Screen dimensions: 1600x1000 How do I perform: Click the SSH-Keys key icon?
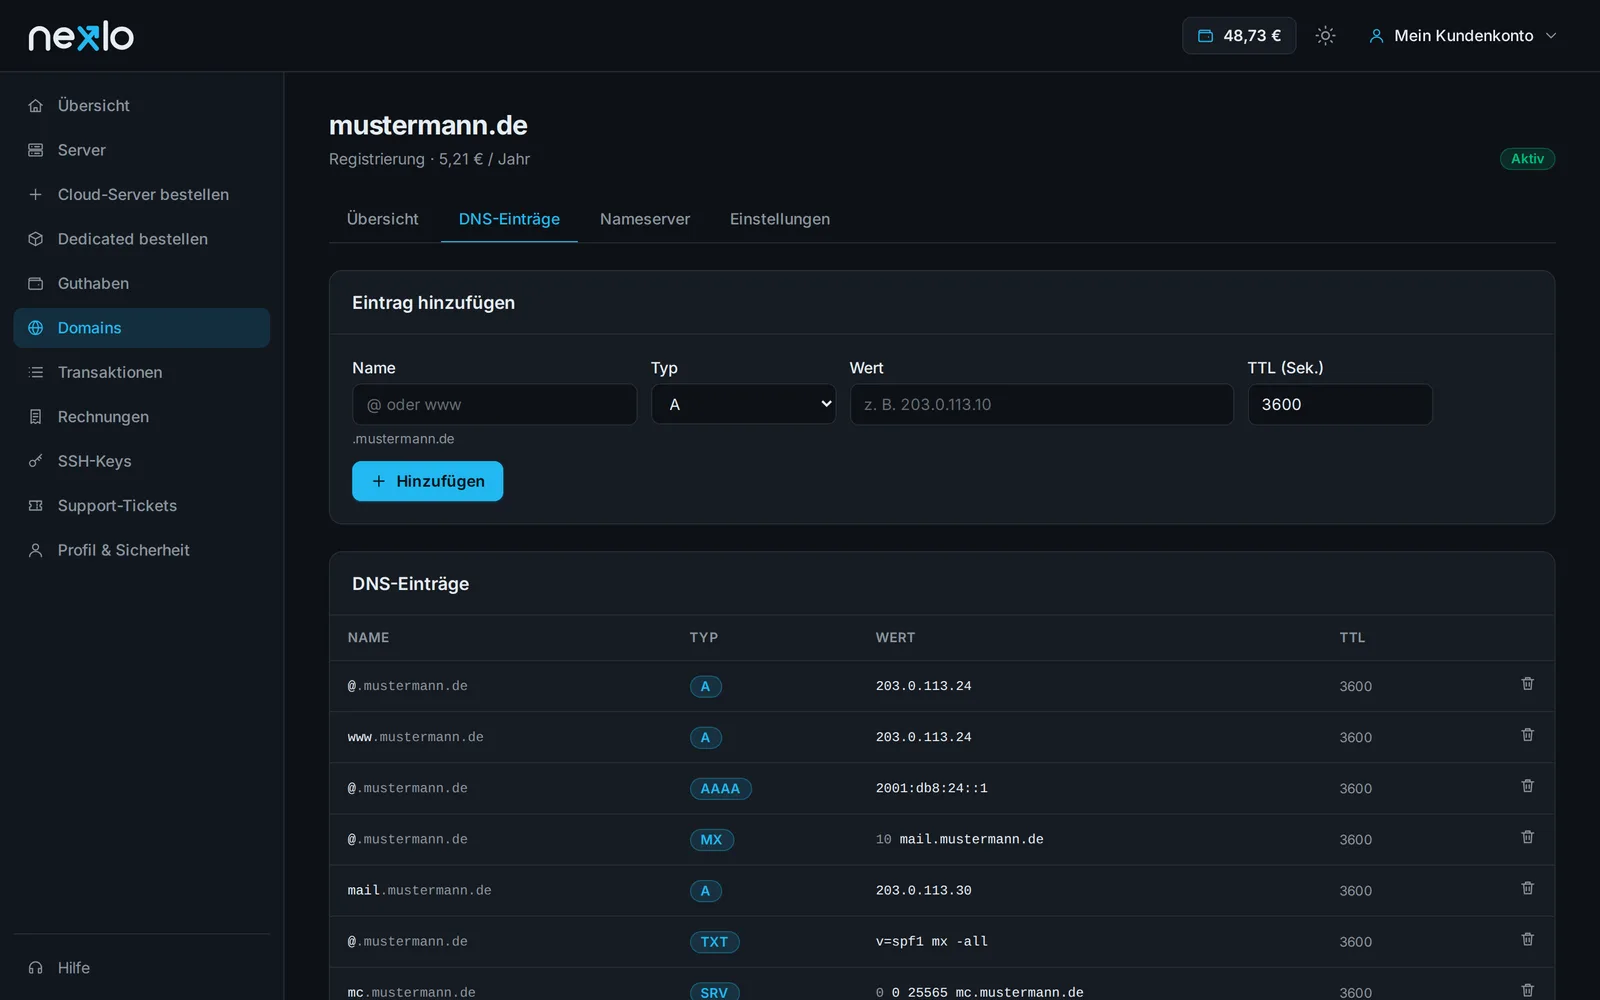[x=36, y=461]
